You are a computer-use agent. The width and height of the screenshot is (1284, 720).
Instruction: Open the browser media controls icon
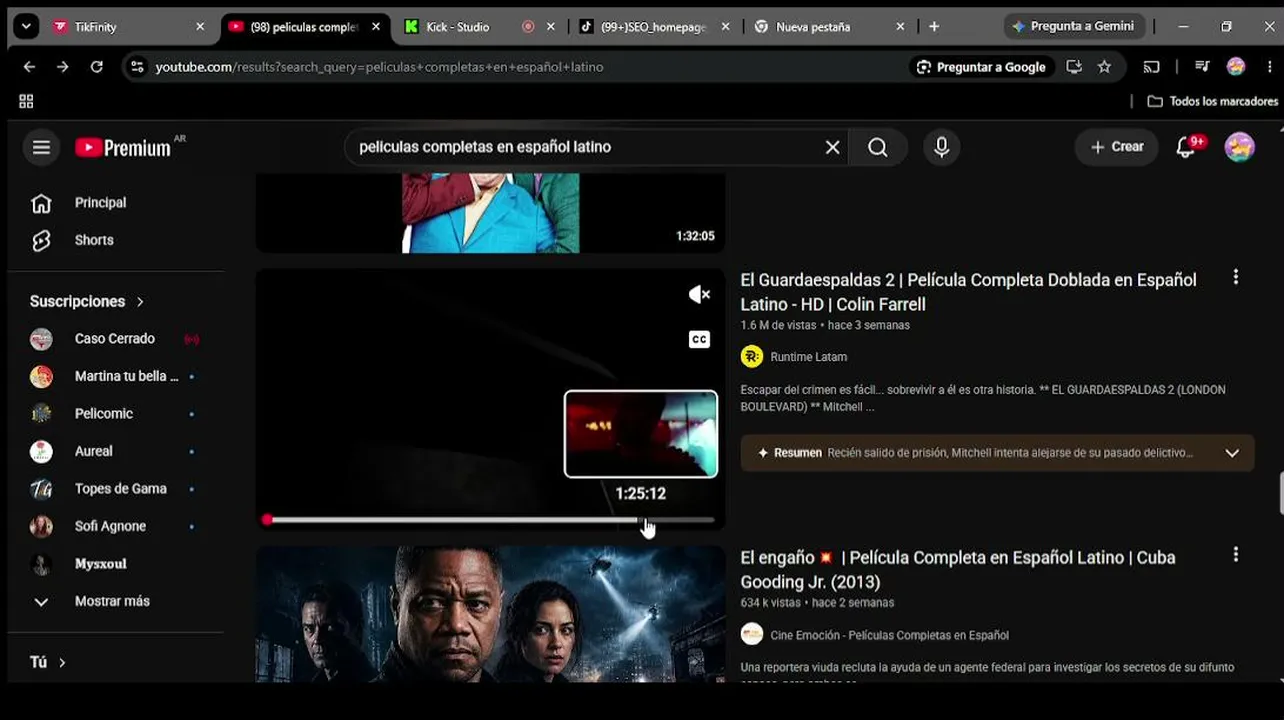coord(1203,67)
